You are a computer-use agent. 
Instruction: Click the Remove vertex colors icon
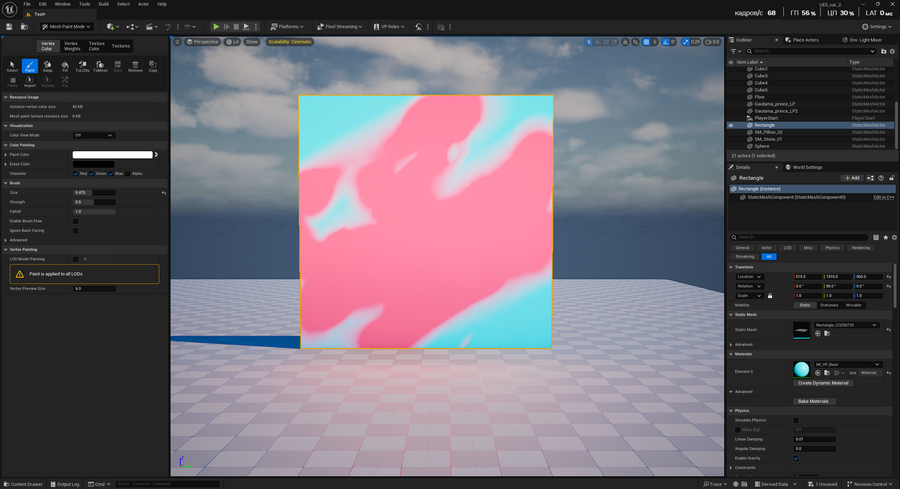pyautogui.click(x=135, y=66)
